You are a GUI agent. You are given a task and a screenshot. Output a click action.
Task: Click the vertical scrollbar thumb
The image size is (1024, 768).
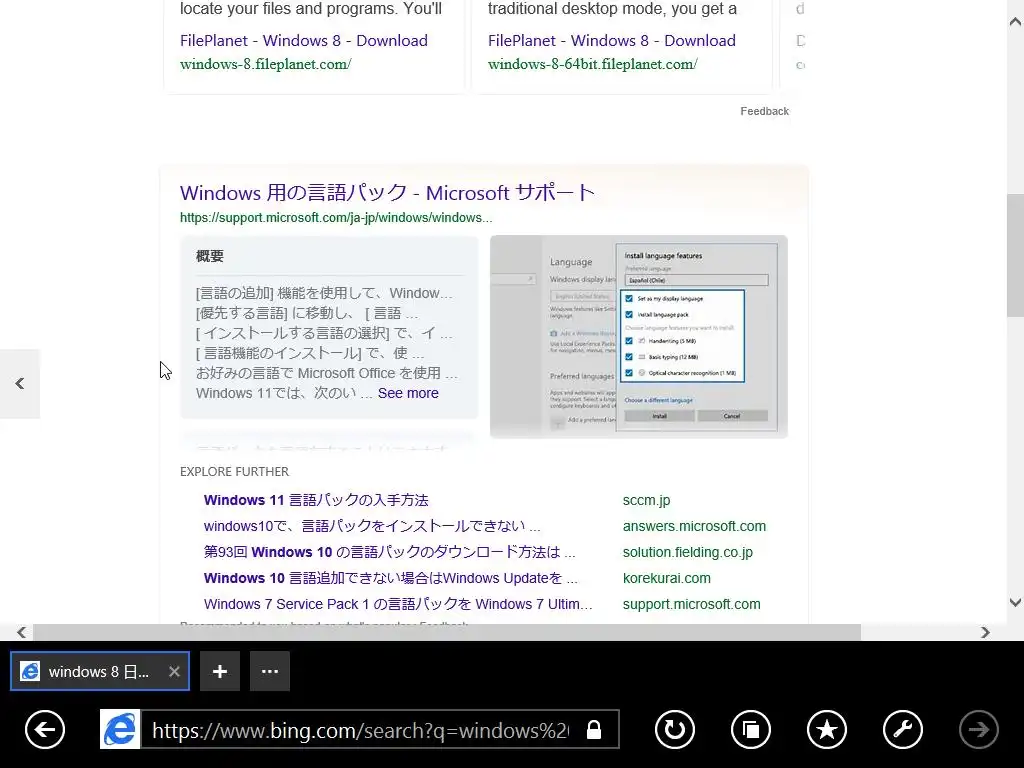click(1015, 255)
